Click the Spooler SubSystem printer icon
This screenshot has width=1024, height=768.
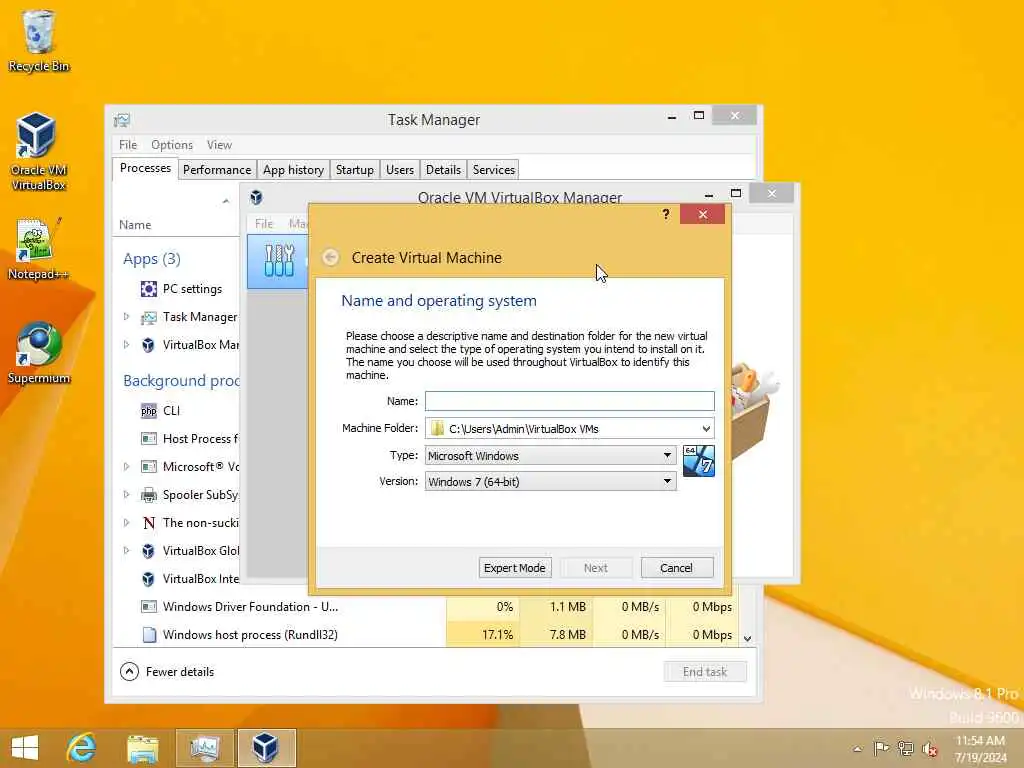tap(149, 495)
